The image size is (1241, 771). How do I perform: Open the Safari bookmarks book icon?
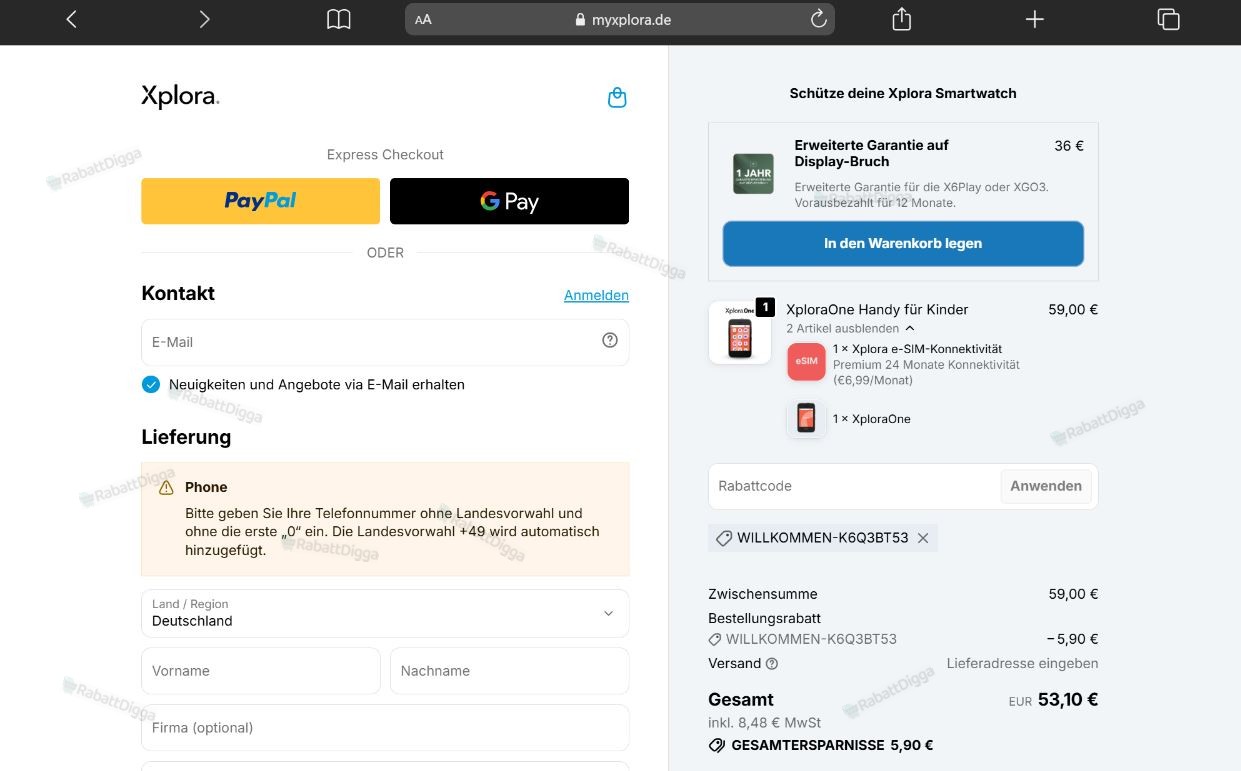(x=339, y=19)
